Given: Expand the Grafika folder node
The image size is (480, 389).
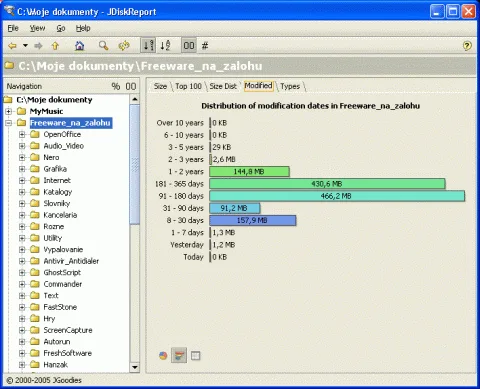Looking at the screenshot, I should pyautogui.click(x=22, y=169).
